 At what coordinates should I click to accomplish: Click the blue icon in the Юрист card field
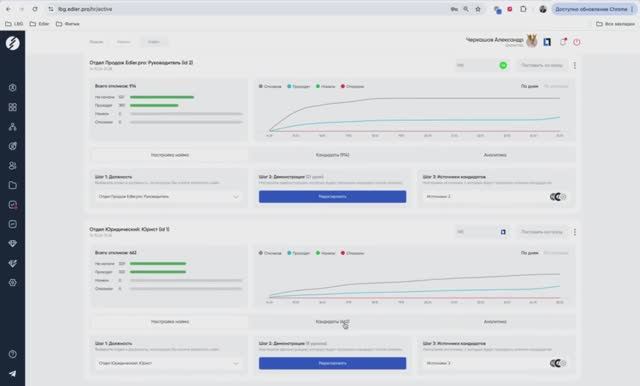503,232
